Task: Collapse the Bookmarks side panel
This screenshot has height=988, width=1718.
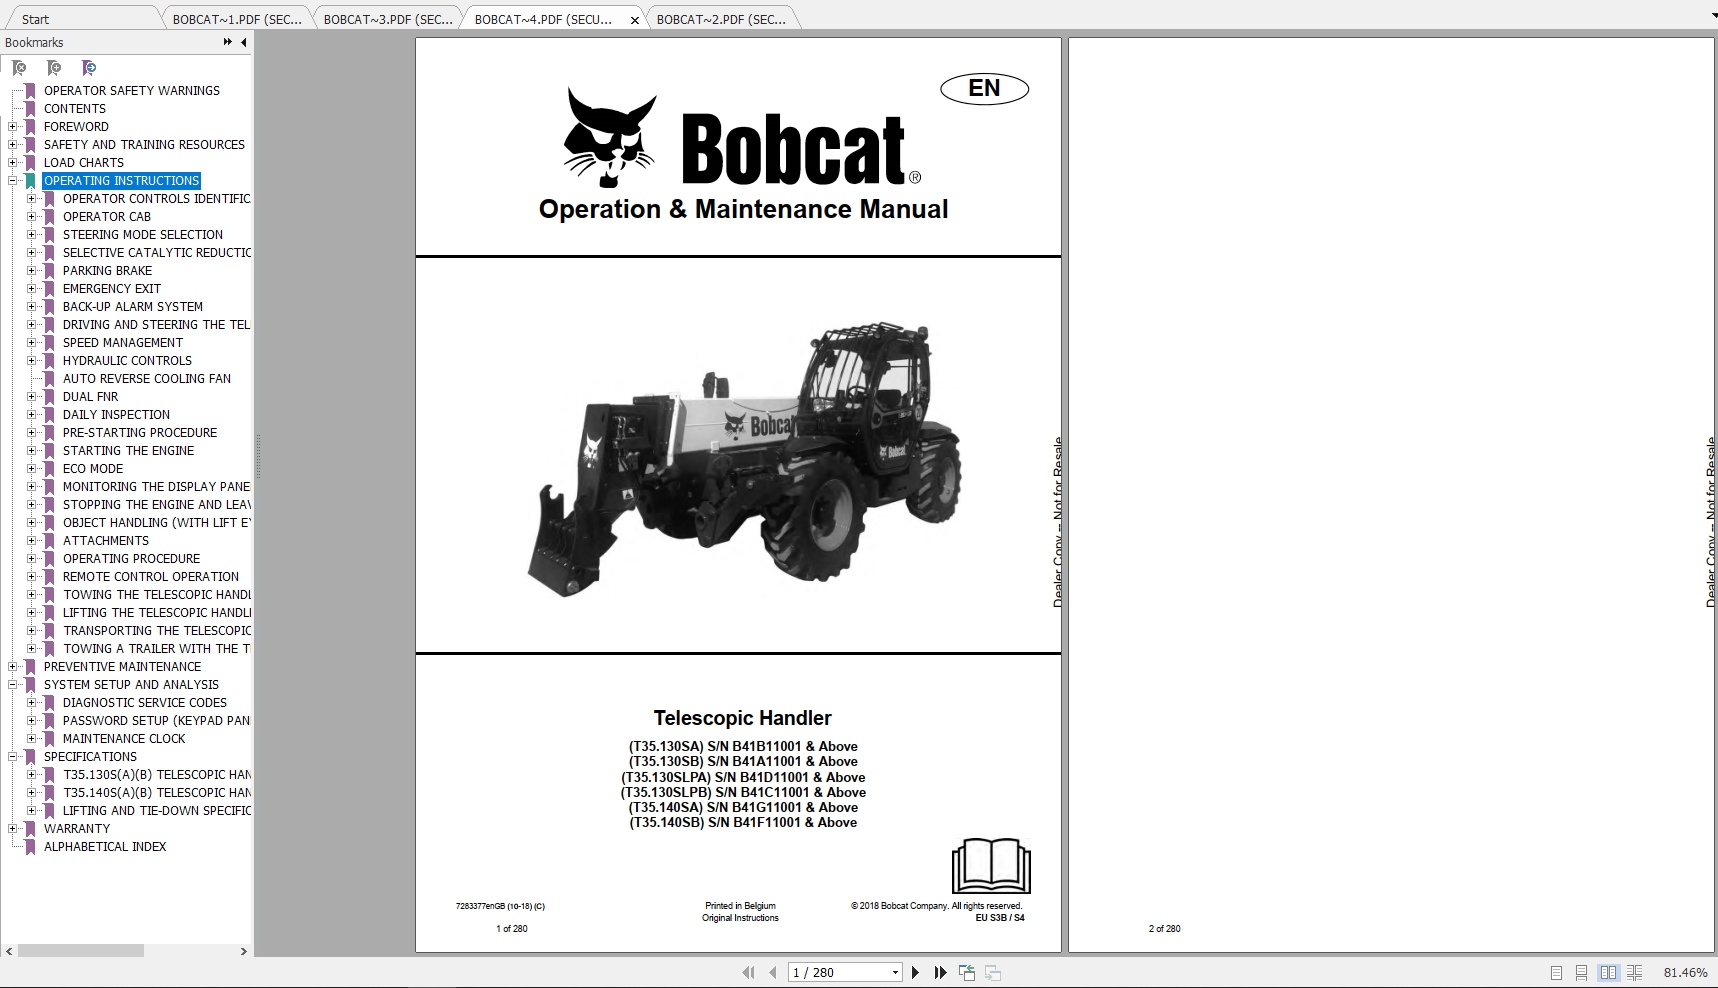Action: pyautogui.click(x=243, y=42)
